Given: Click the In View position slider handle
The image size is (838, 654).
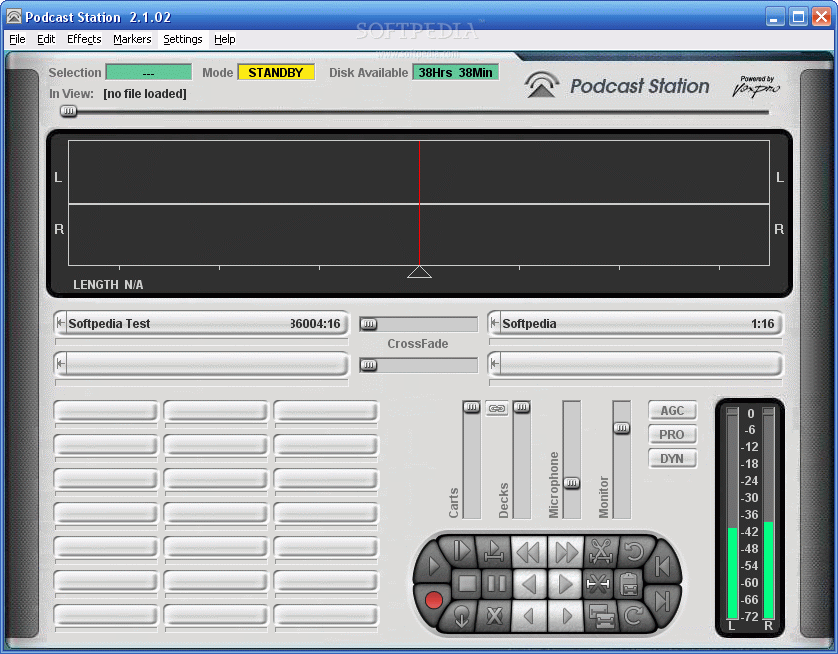Looking at the screenshot, I should click(x=68, y=111).
